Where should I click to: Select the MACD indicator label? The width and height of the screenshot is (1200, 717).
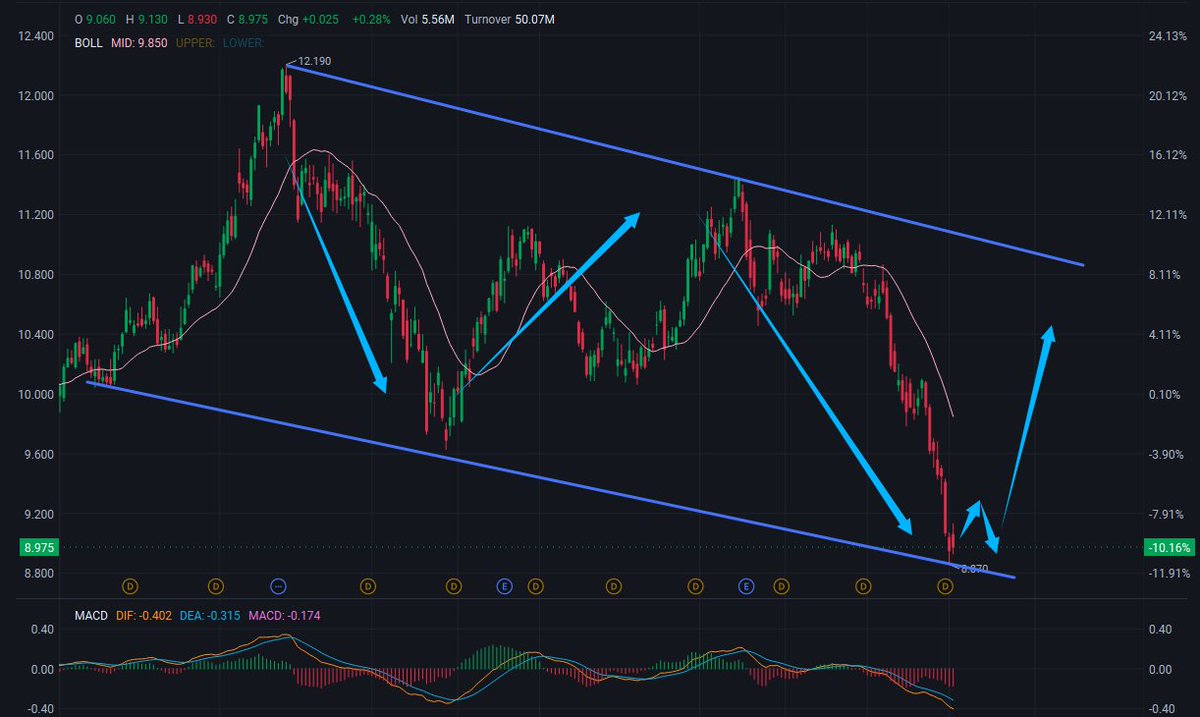(x=91, y=615)
